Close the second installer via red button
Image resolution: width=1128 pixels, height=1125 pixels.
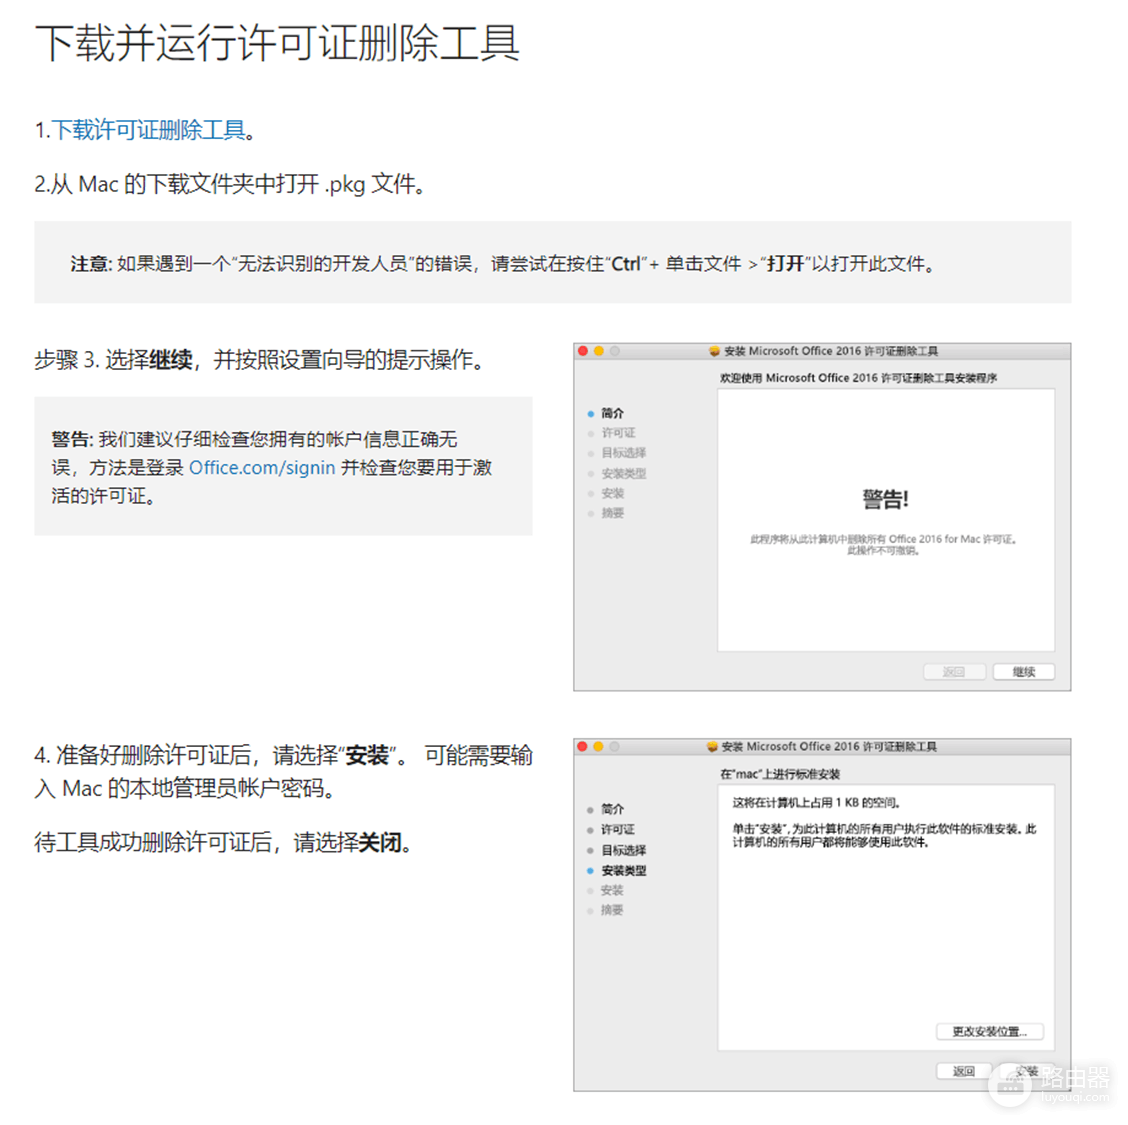[x=582, y=747]
